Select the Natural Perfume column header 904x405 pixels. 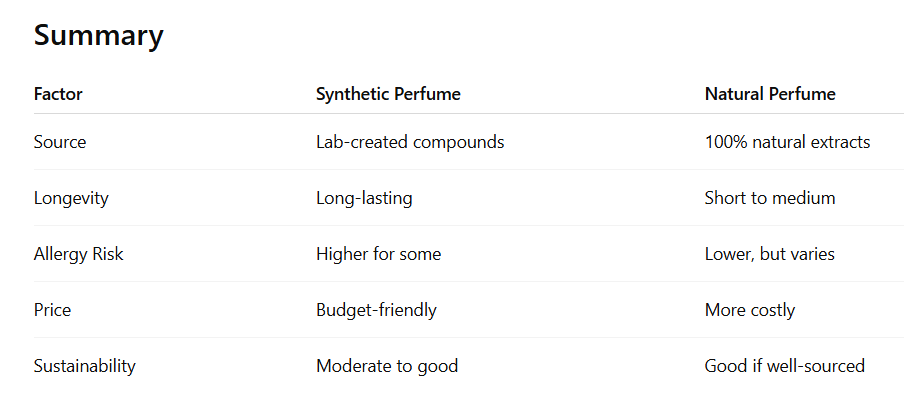pyautogui.click(x=770, y=94)
